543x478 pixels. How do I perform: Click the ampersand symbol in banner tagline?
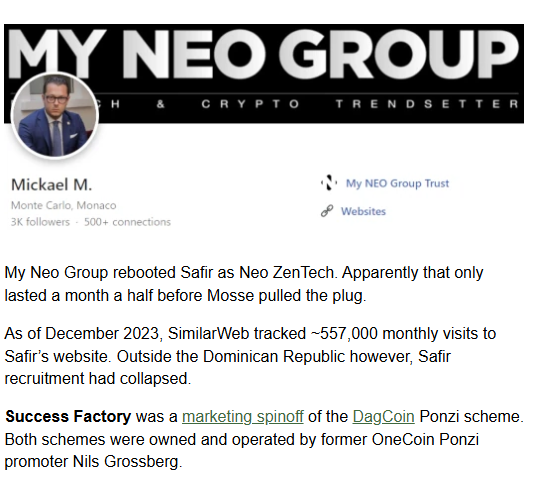(160, 104)
